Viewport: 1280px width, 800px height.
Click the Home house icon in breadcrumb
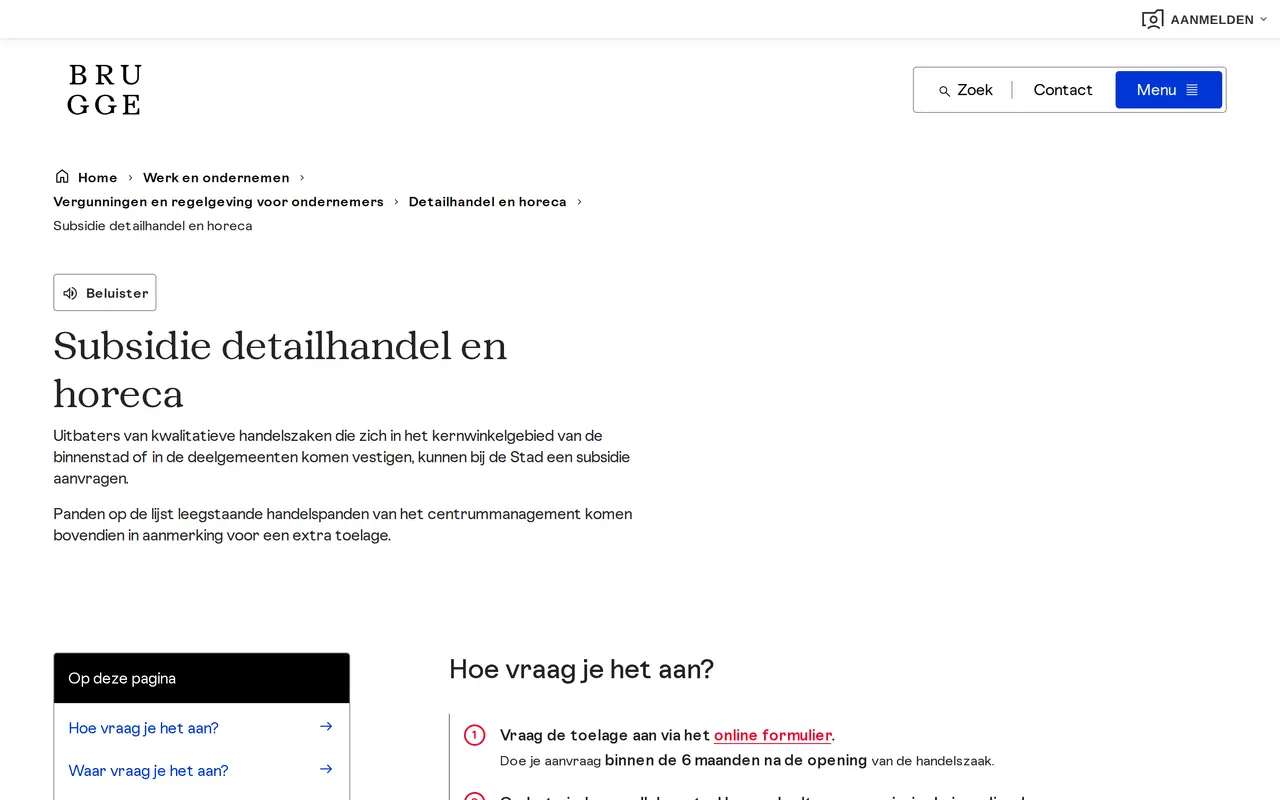pos(62,176)
